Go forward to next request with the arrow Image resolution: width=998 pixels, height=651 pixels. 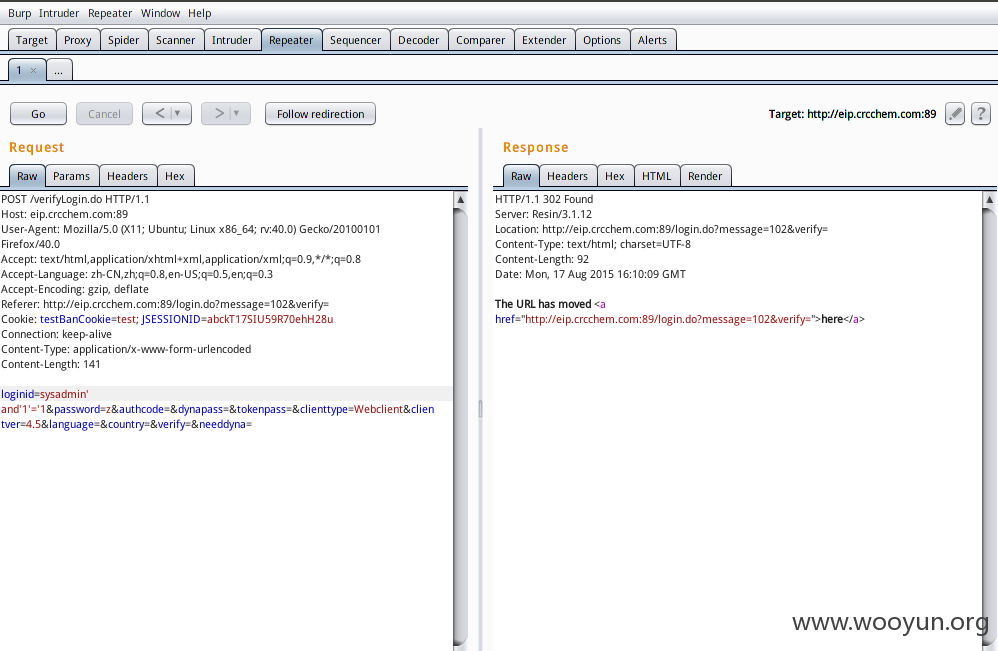tap(219, 113)
